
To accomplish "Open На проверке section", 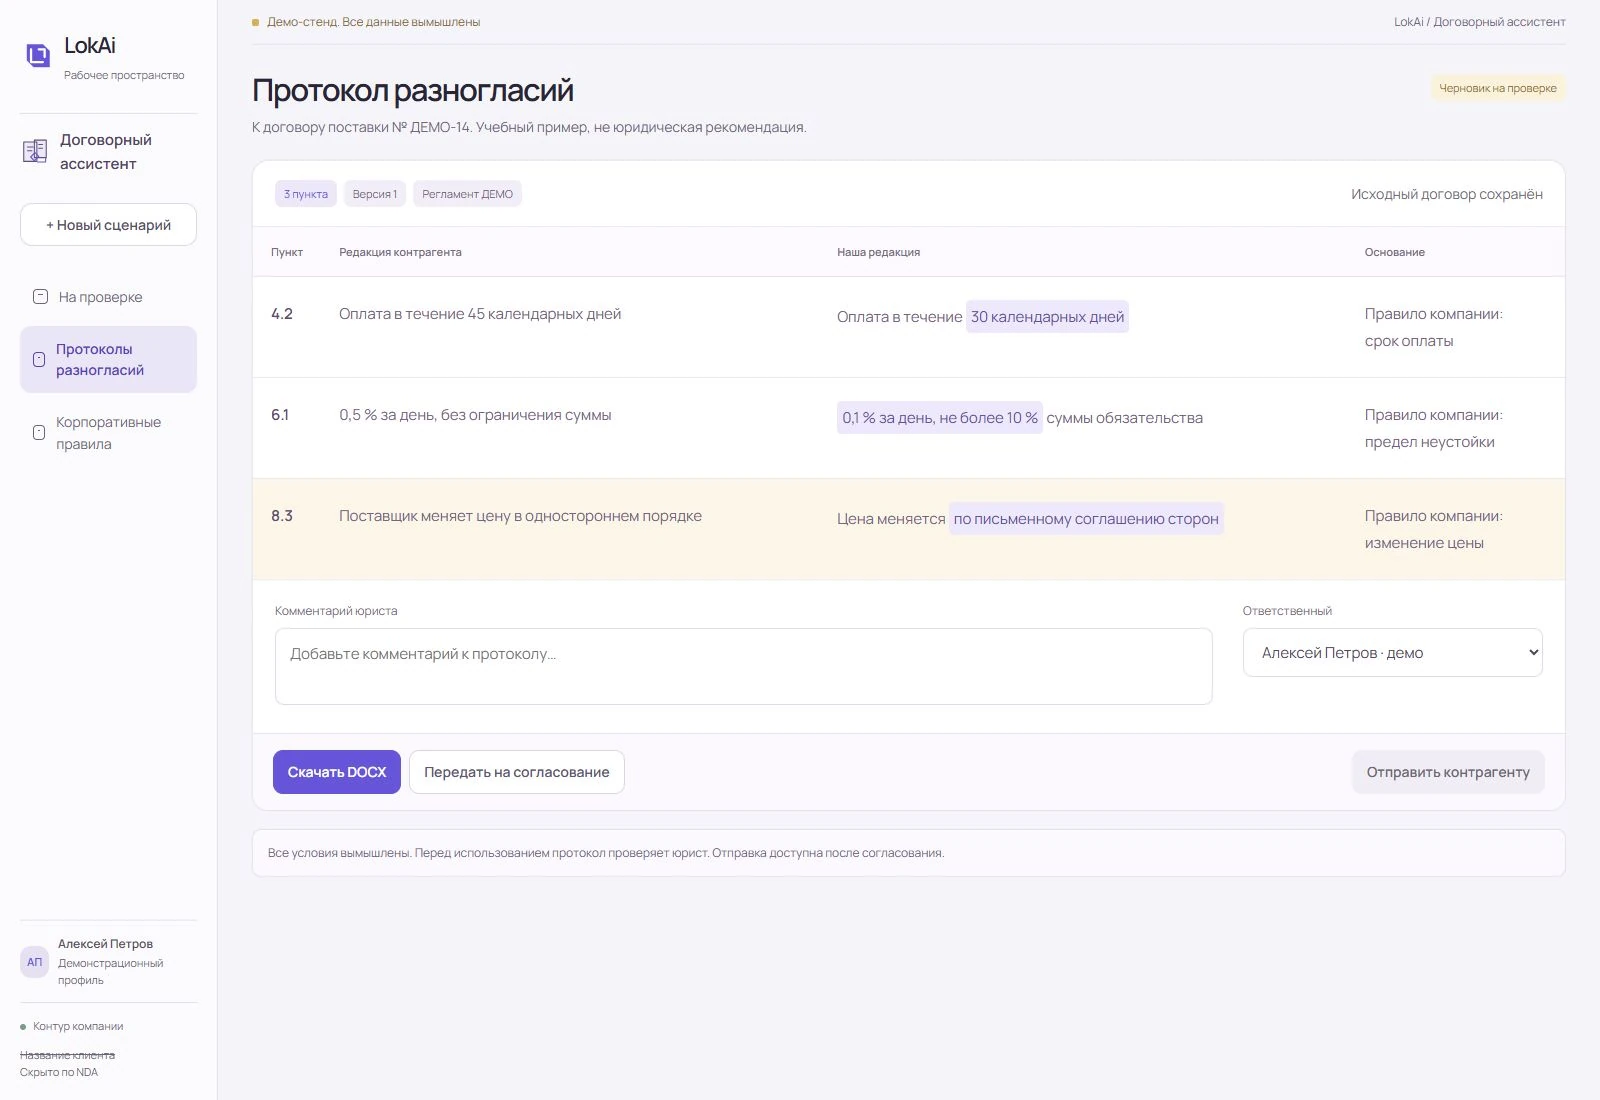I will pos(108,297).
